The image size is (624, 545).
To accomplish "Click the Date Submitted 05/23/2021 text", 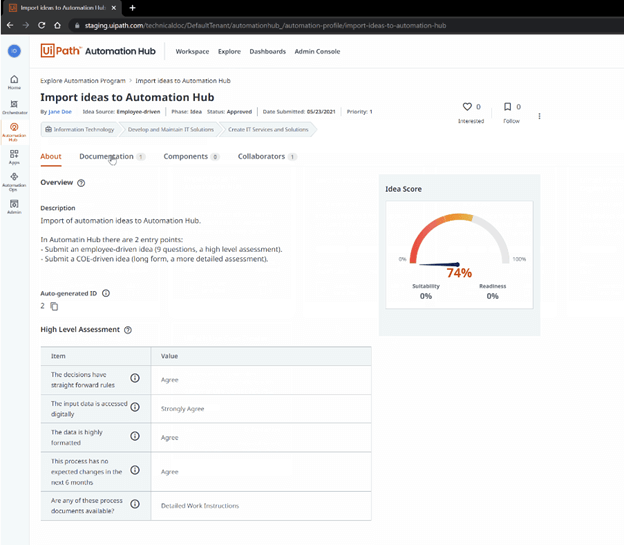I will (299, 112).
